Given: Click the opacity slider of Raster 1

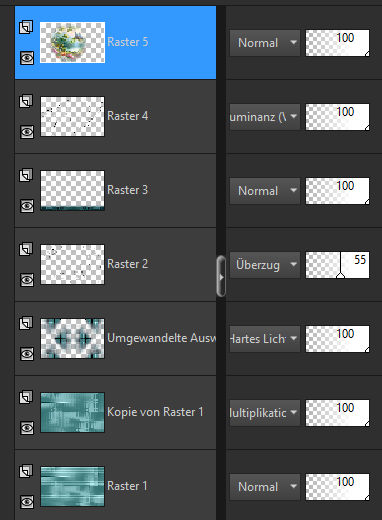Looking at the screenshot, I should 337,487.
